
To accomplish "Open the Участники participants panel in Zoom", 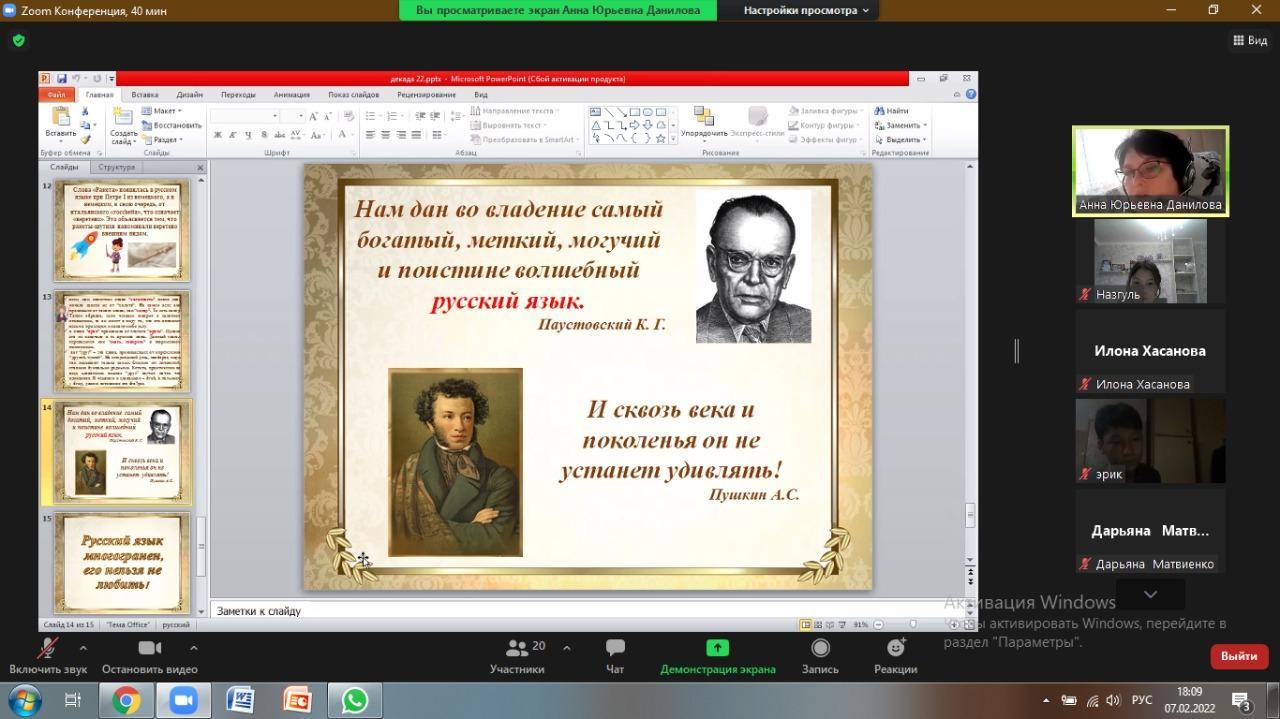I will click(x=517, y=656).
